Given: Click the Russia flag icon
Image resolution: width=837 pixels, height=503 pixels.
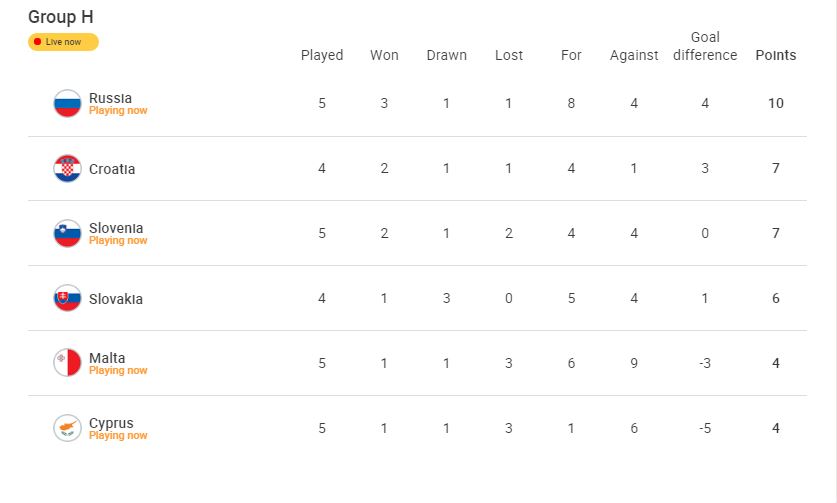Looking at the screenshot, I should (x=67, y=104).
